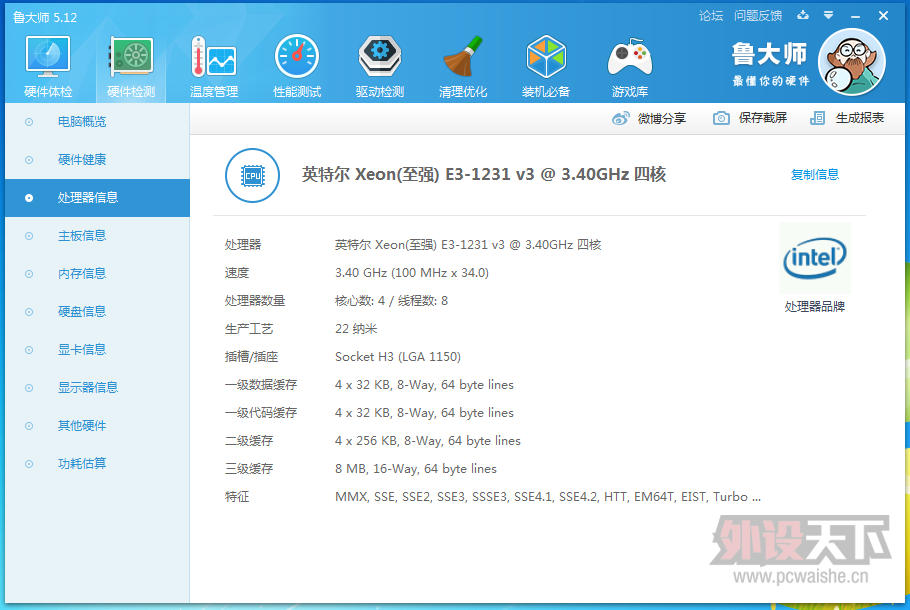Go to 内存信息 in the sidebar

(82, 274)
